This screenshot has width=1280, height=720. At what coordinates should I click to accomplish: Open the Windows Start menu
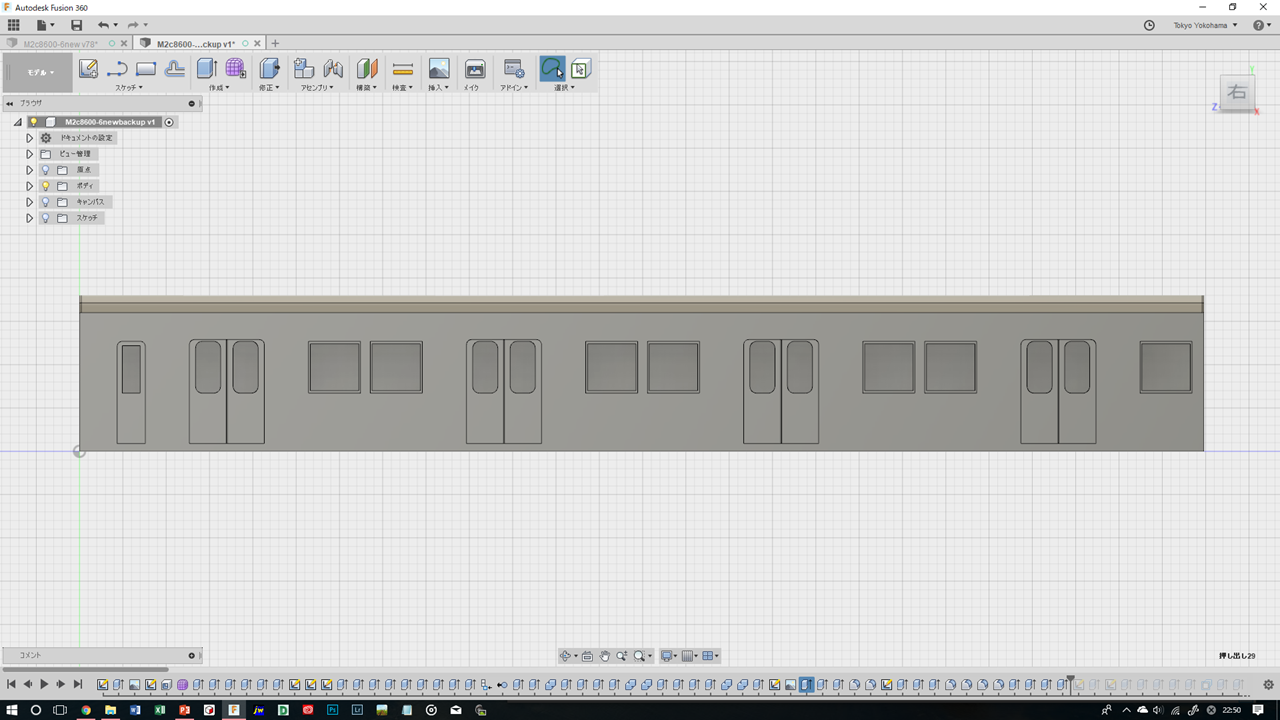coord(12,710)
